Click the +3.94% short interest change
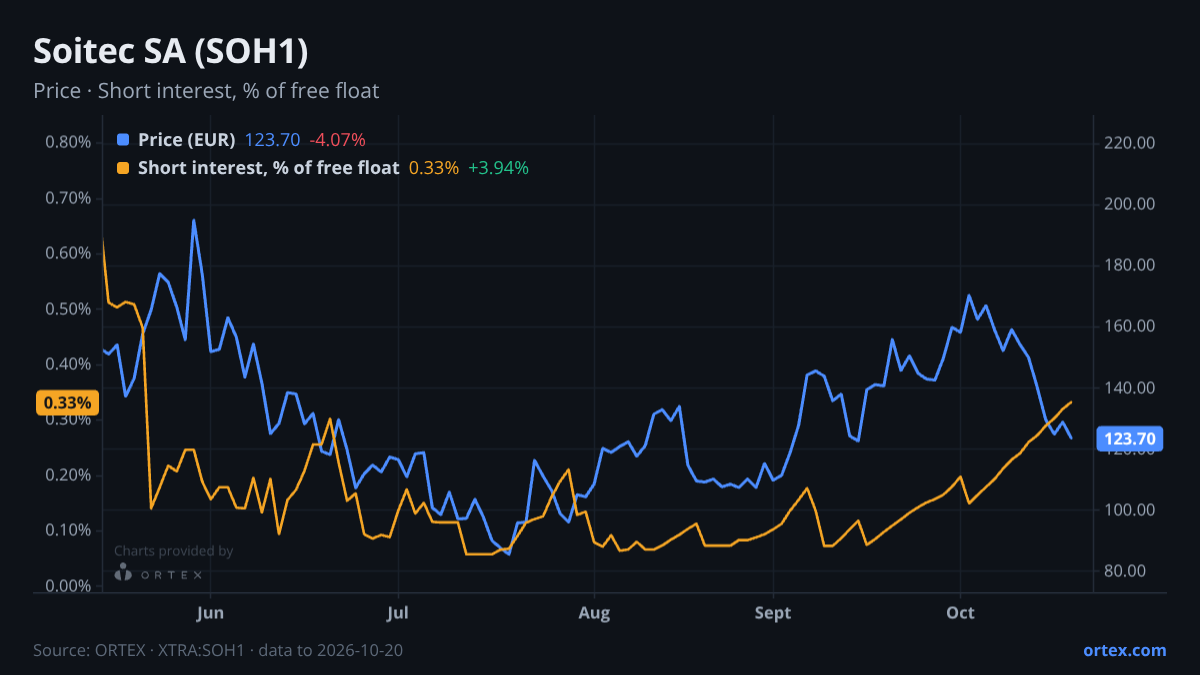 click(498, 168)
